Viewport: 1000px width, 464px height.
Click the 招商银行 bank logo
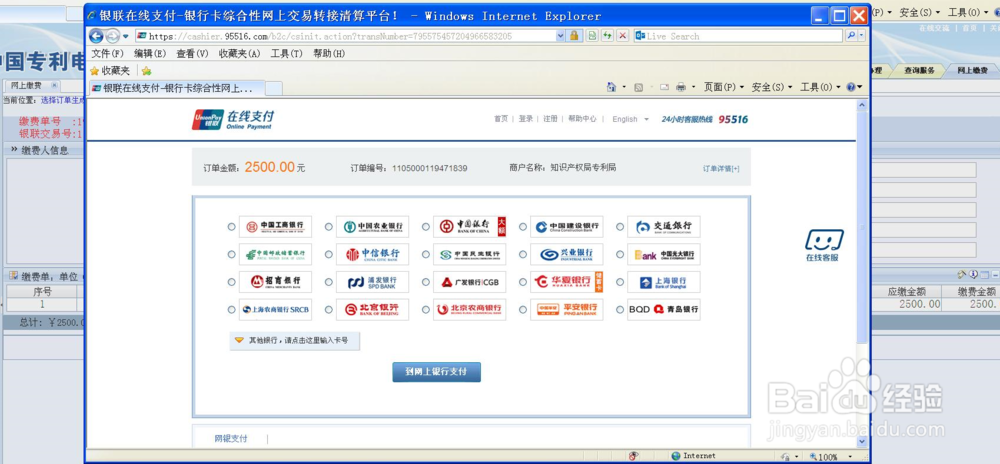276,282
